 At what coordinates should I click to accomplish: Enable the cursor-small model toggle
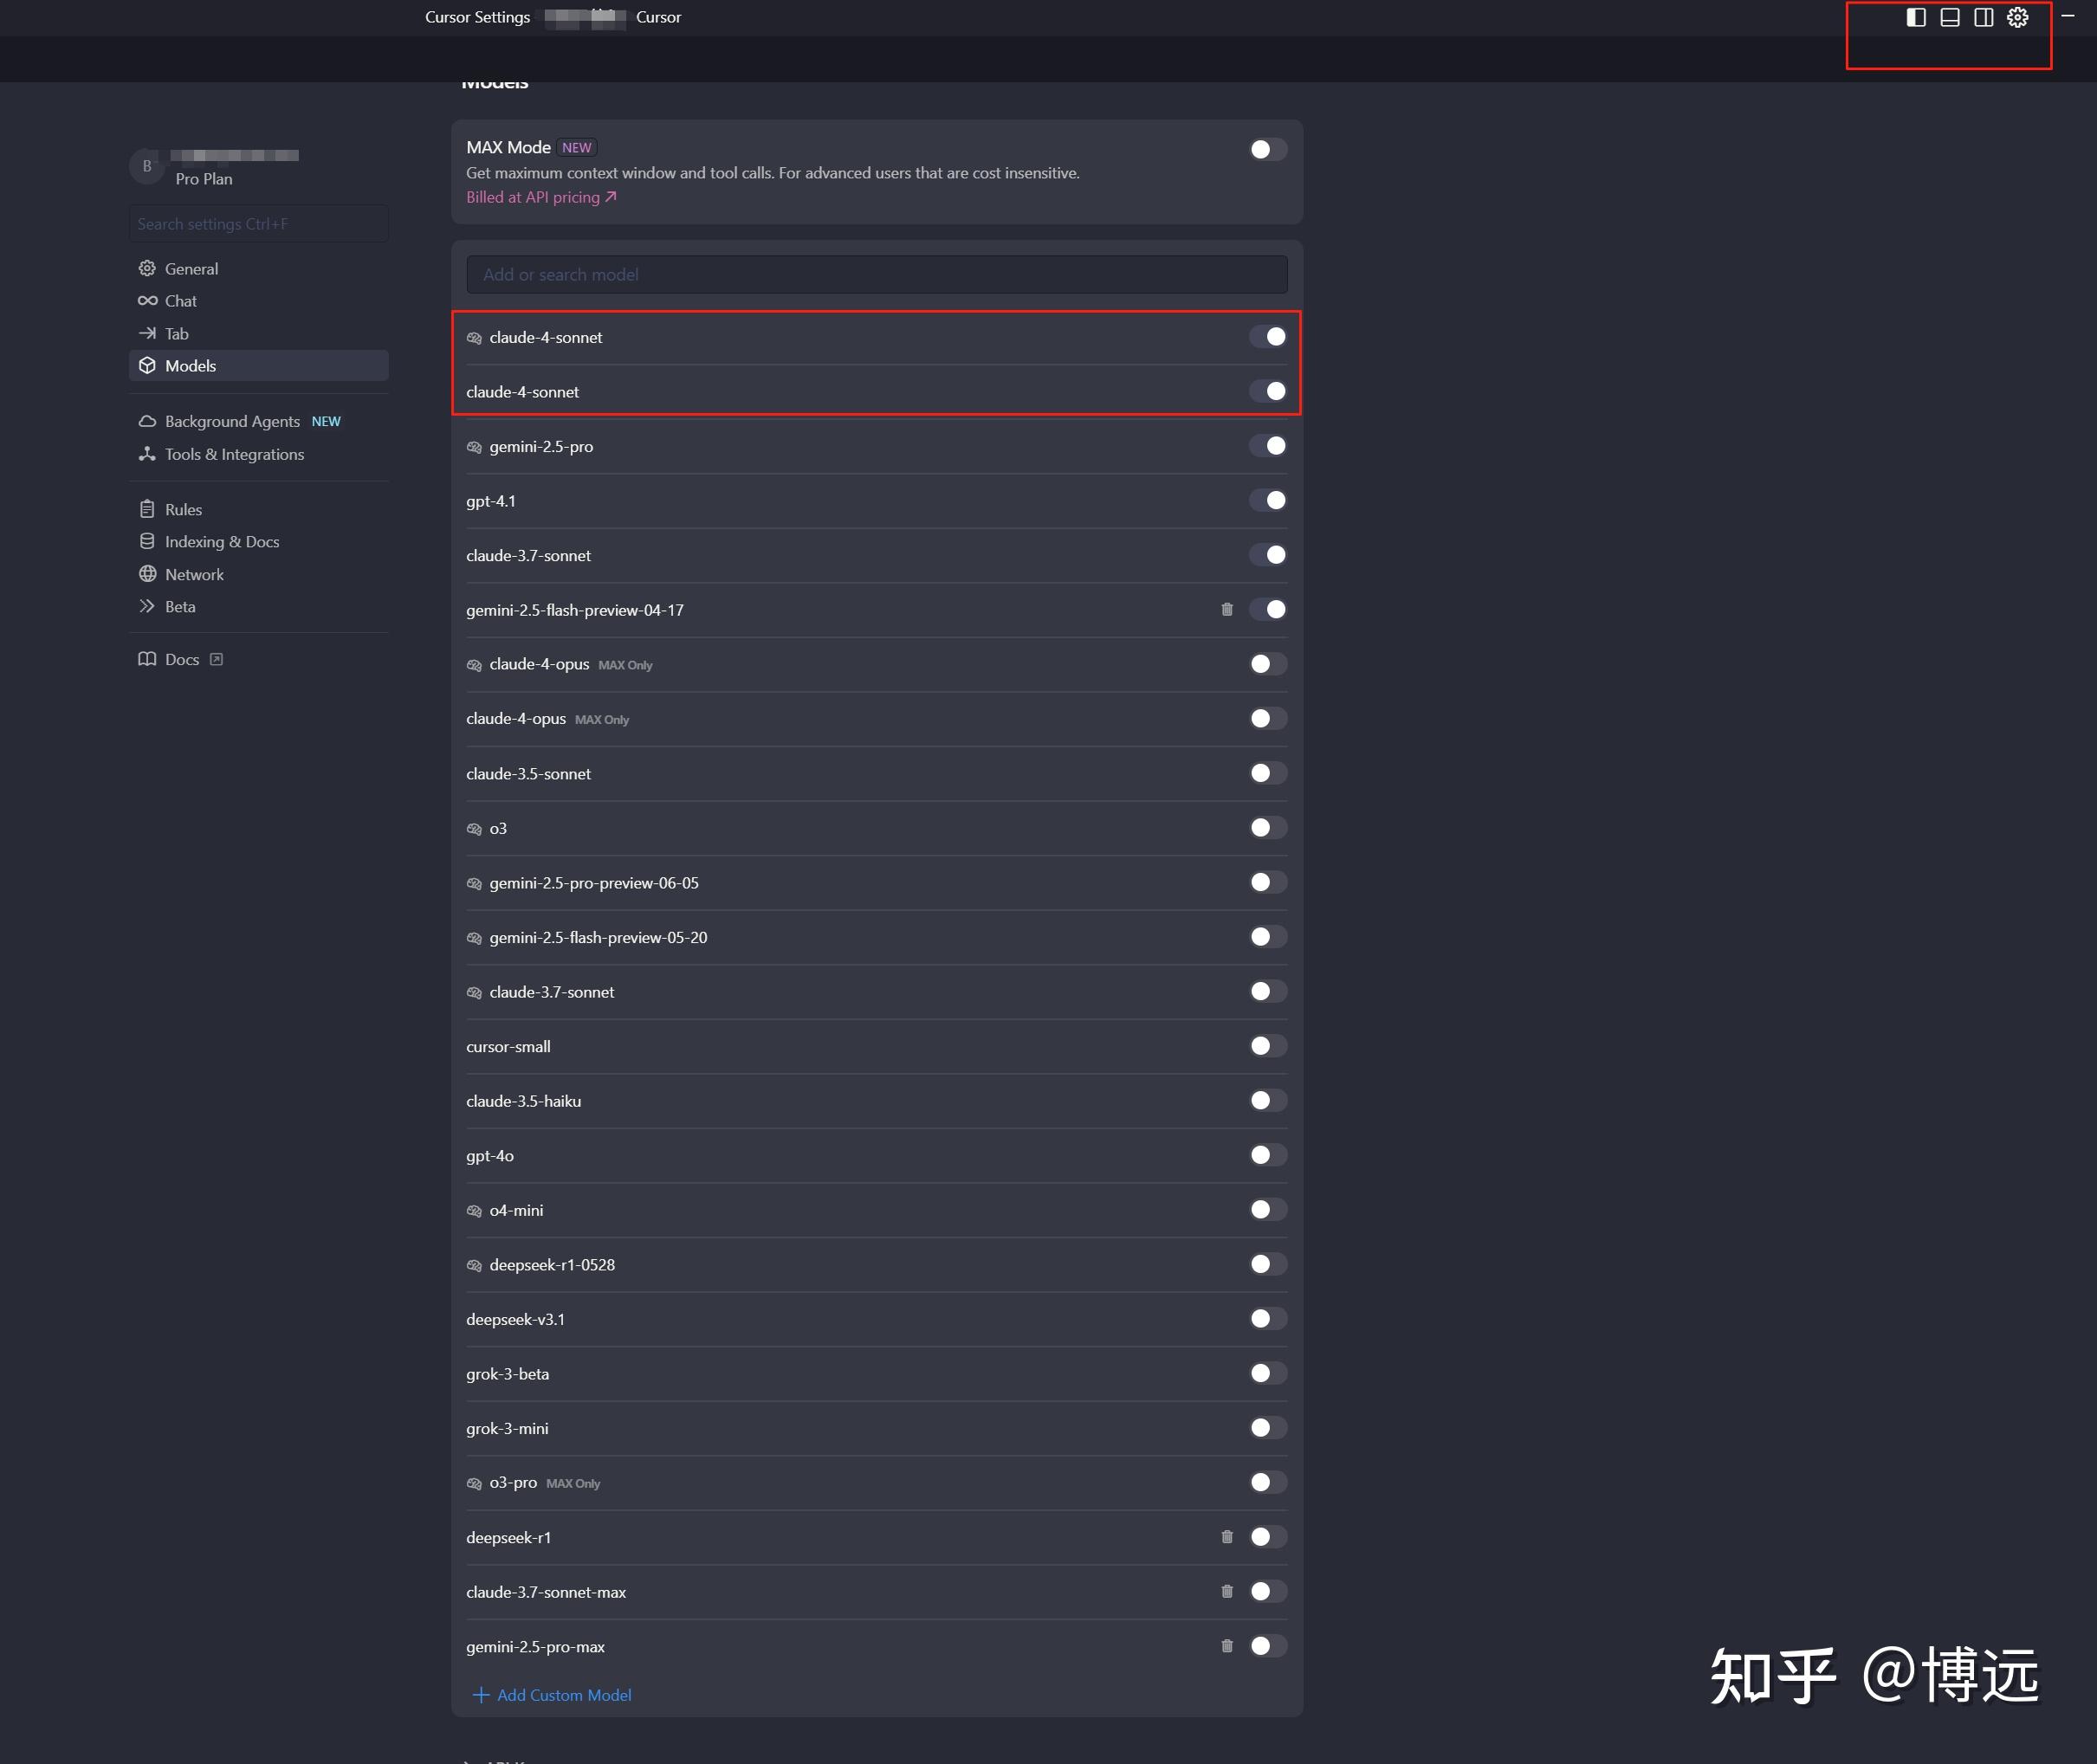[x=1267, y=1046]
